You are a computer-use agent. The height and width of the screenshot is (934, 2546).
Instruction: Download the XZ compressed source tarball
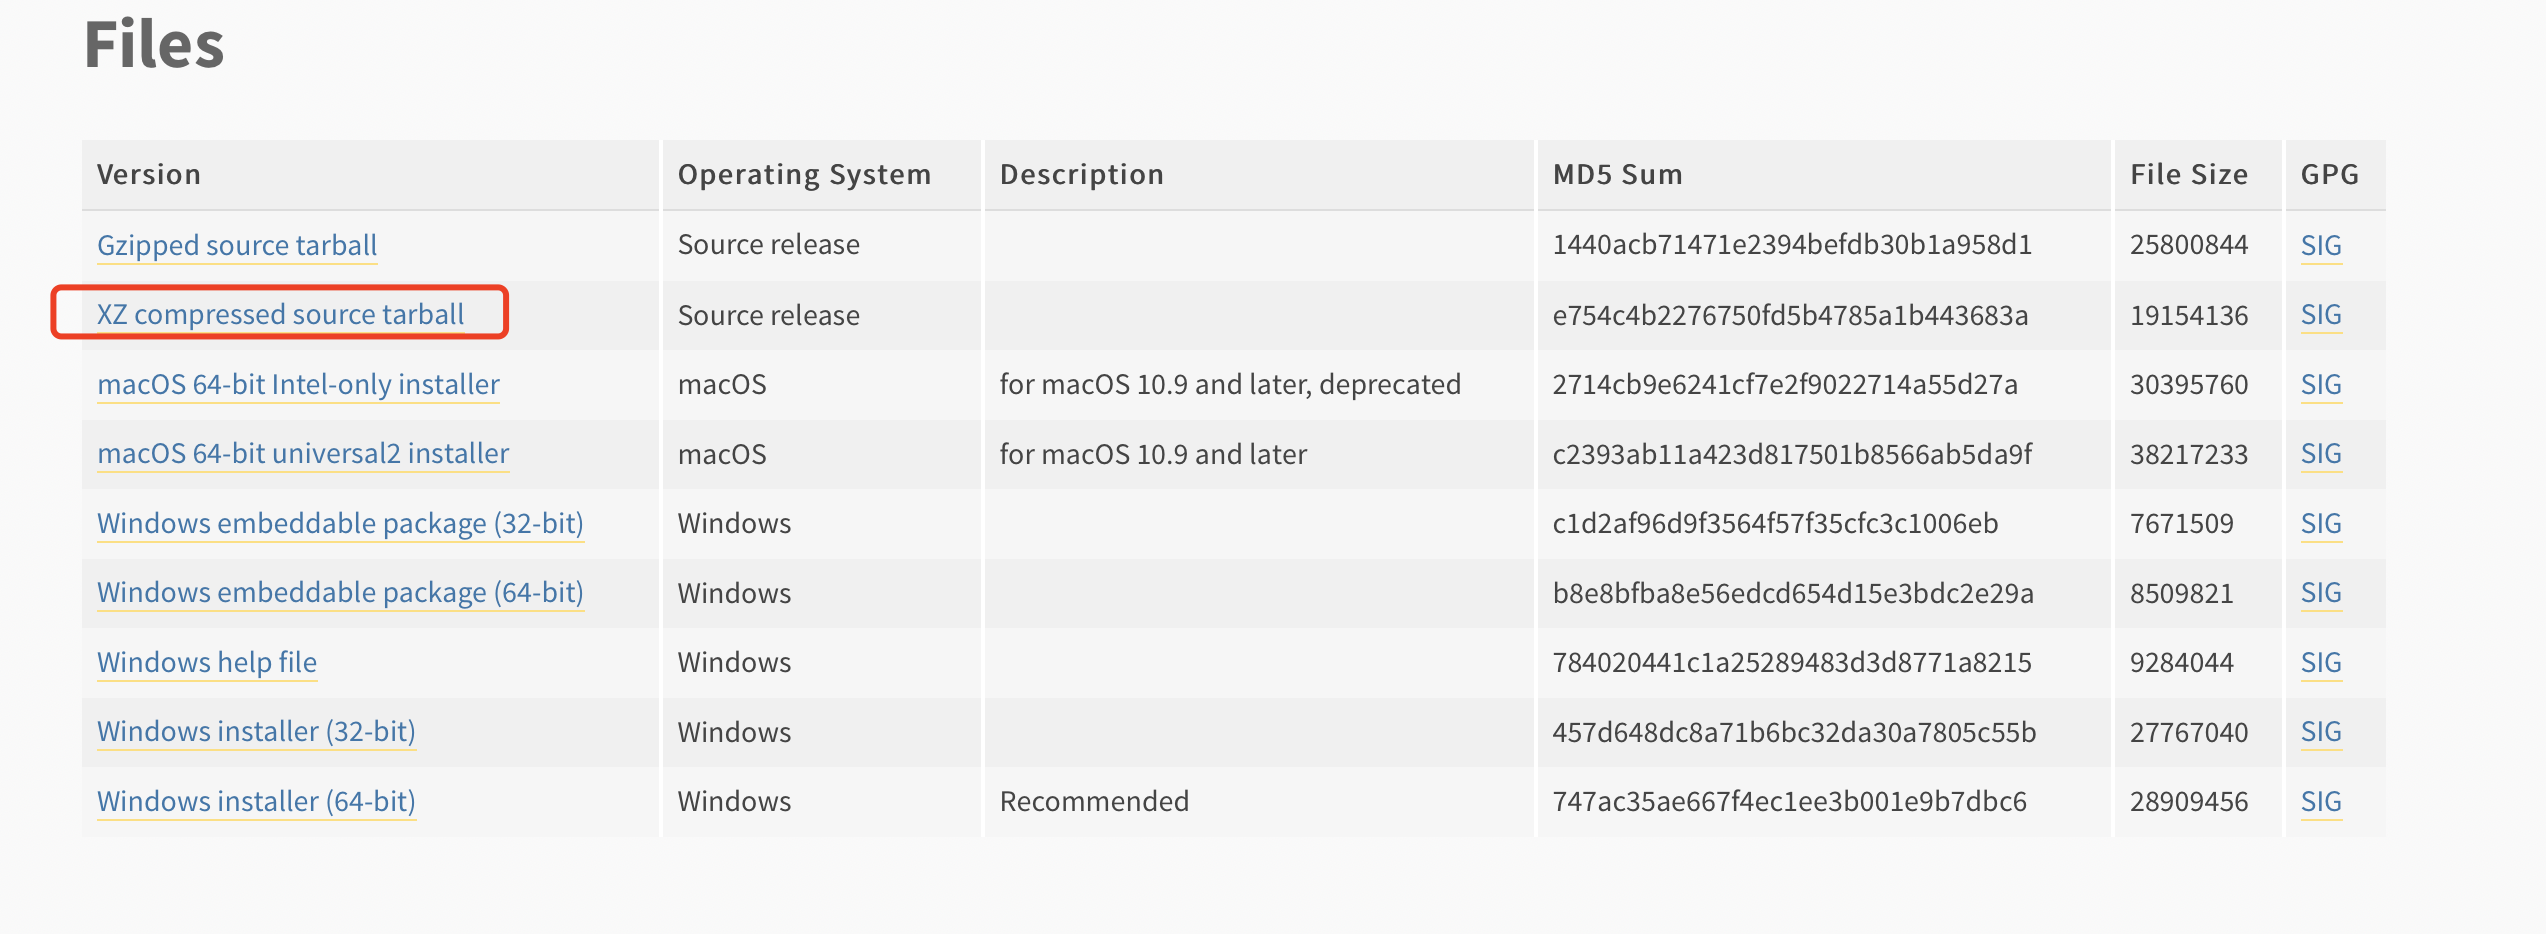(280, 314)
